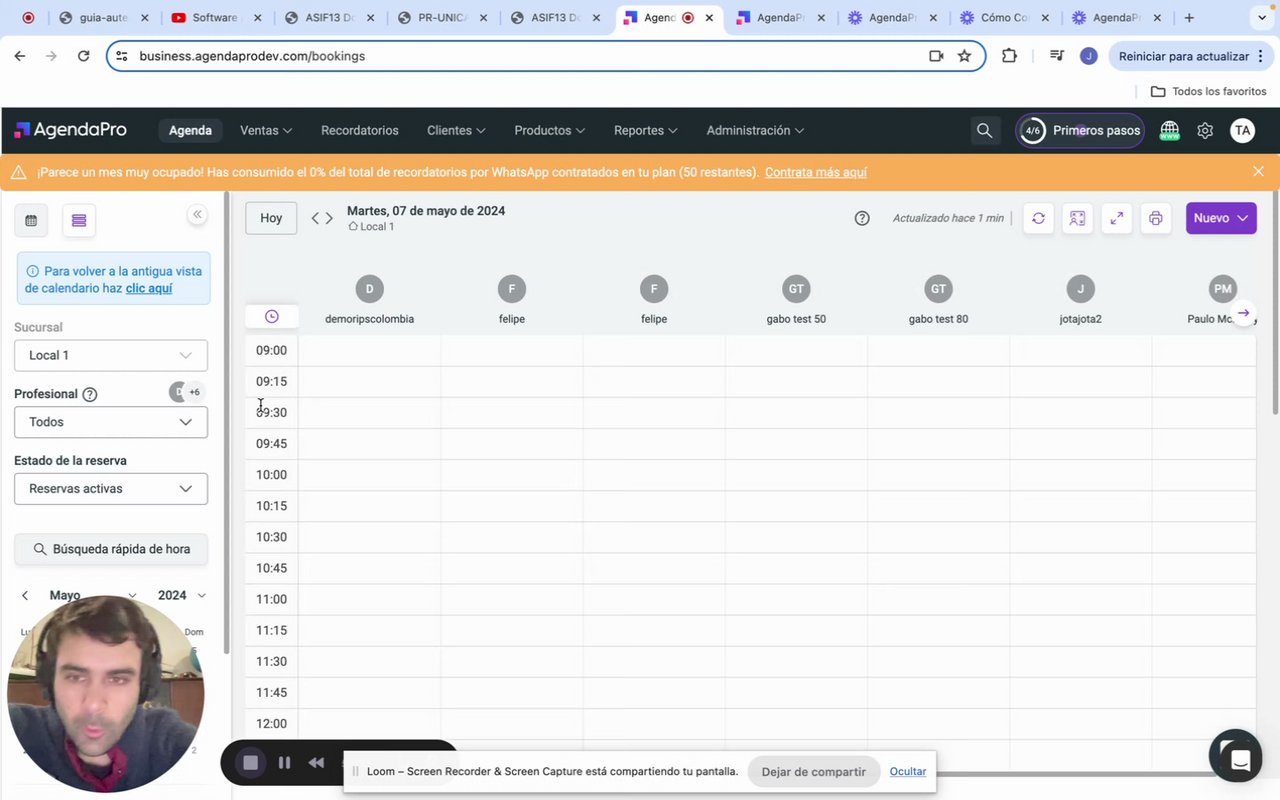Follow the clic aquí old calendar link
Viewport: 1280px width, 800px height.
[149, 288]
